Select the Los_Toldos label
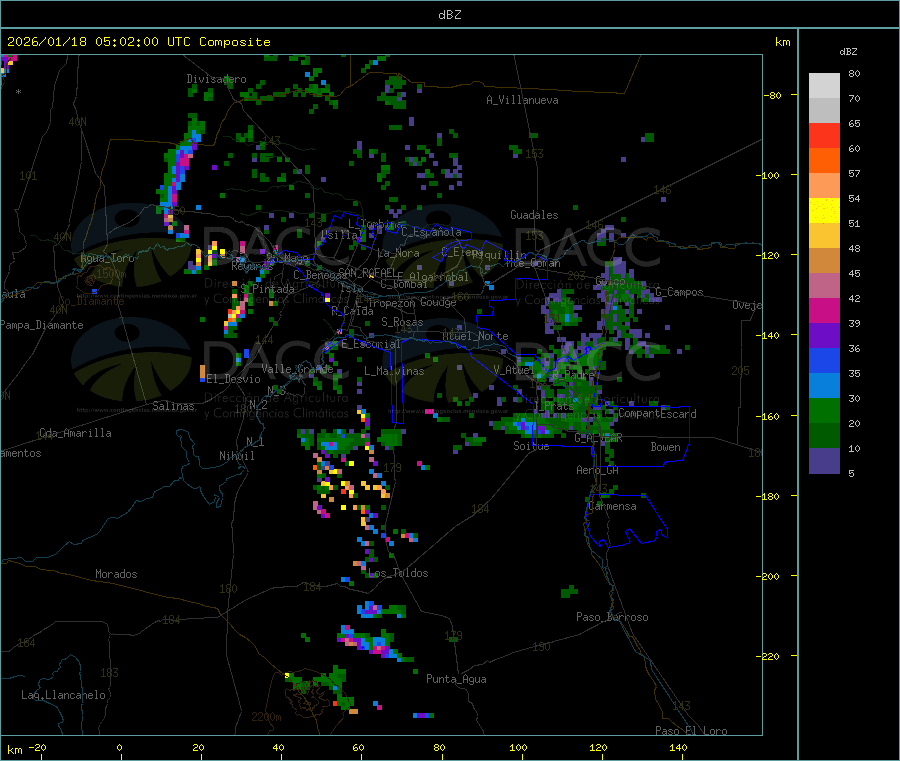The width and height of the screenshot is (900, 761). tap(398, 573)
